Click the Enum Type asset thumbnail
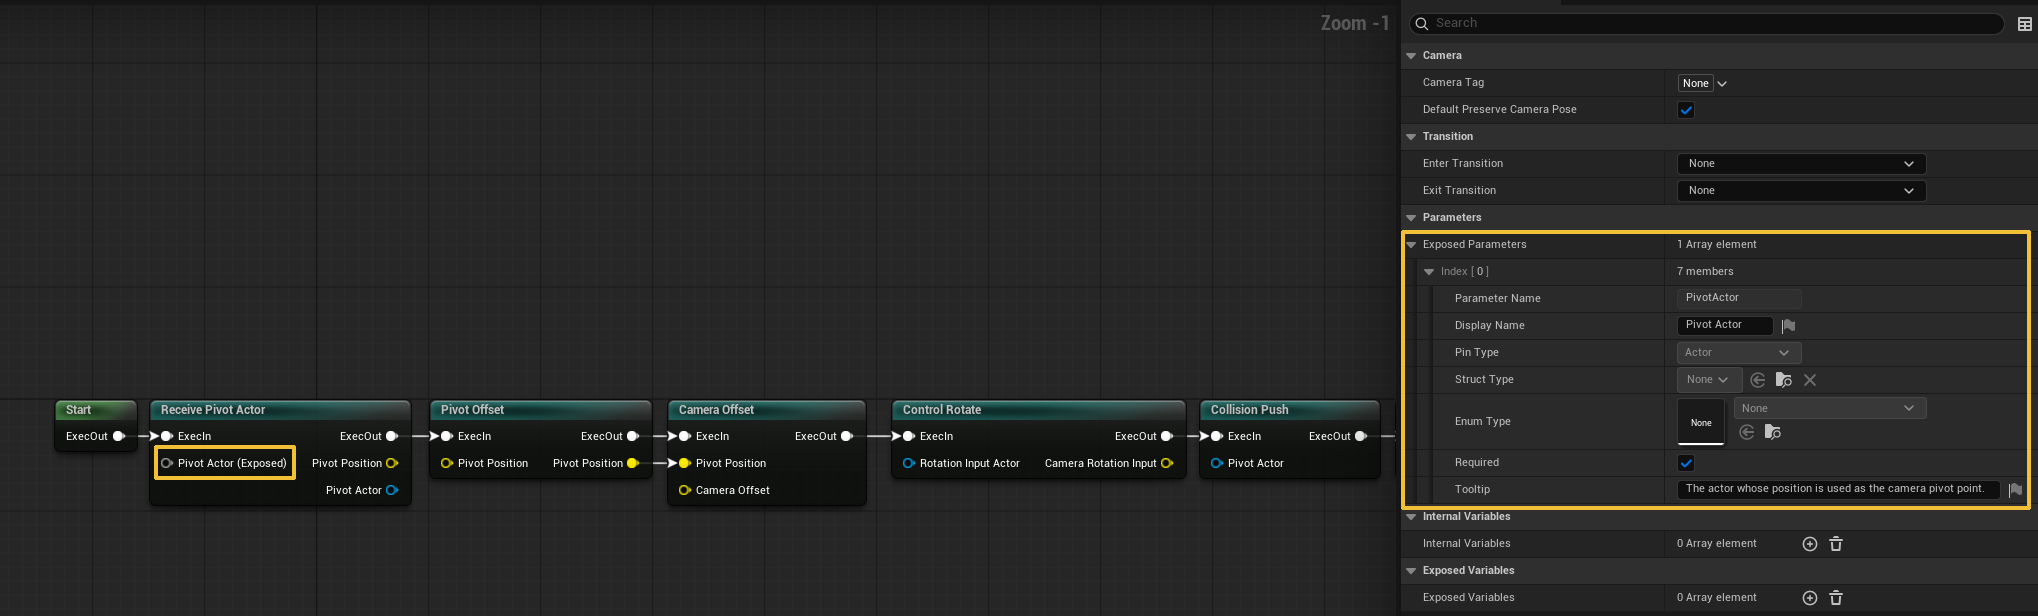Image resolution: width=2038 pixels, height=616 pixels. pos(1700,422)
